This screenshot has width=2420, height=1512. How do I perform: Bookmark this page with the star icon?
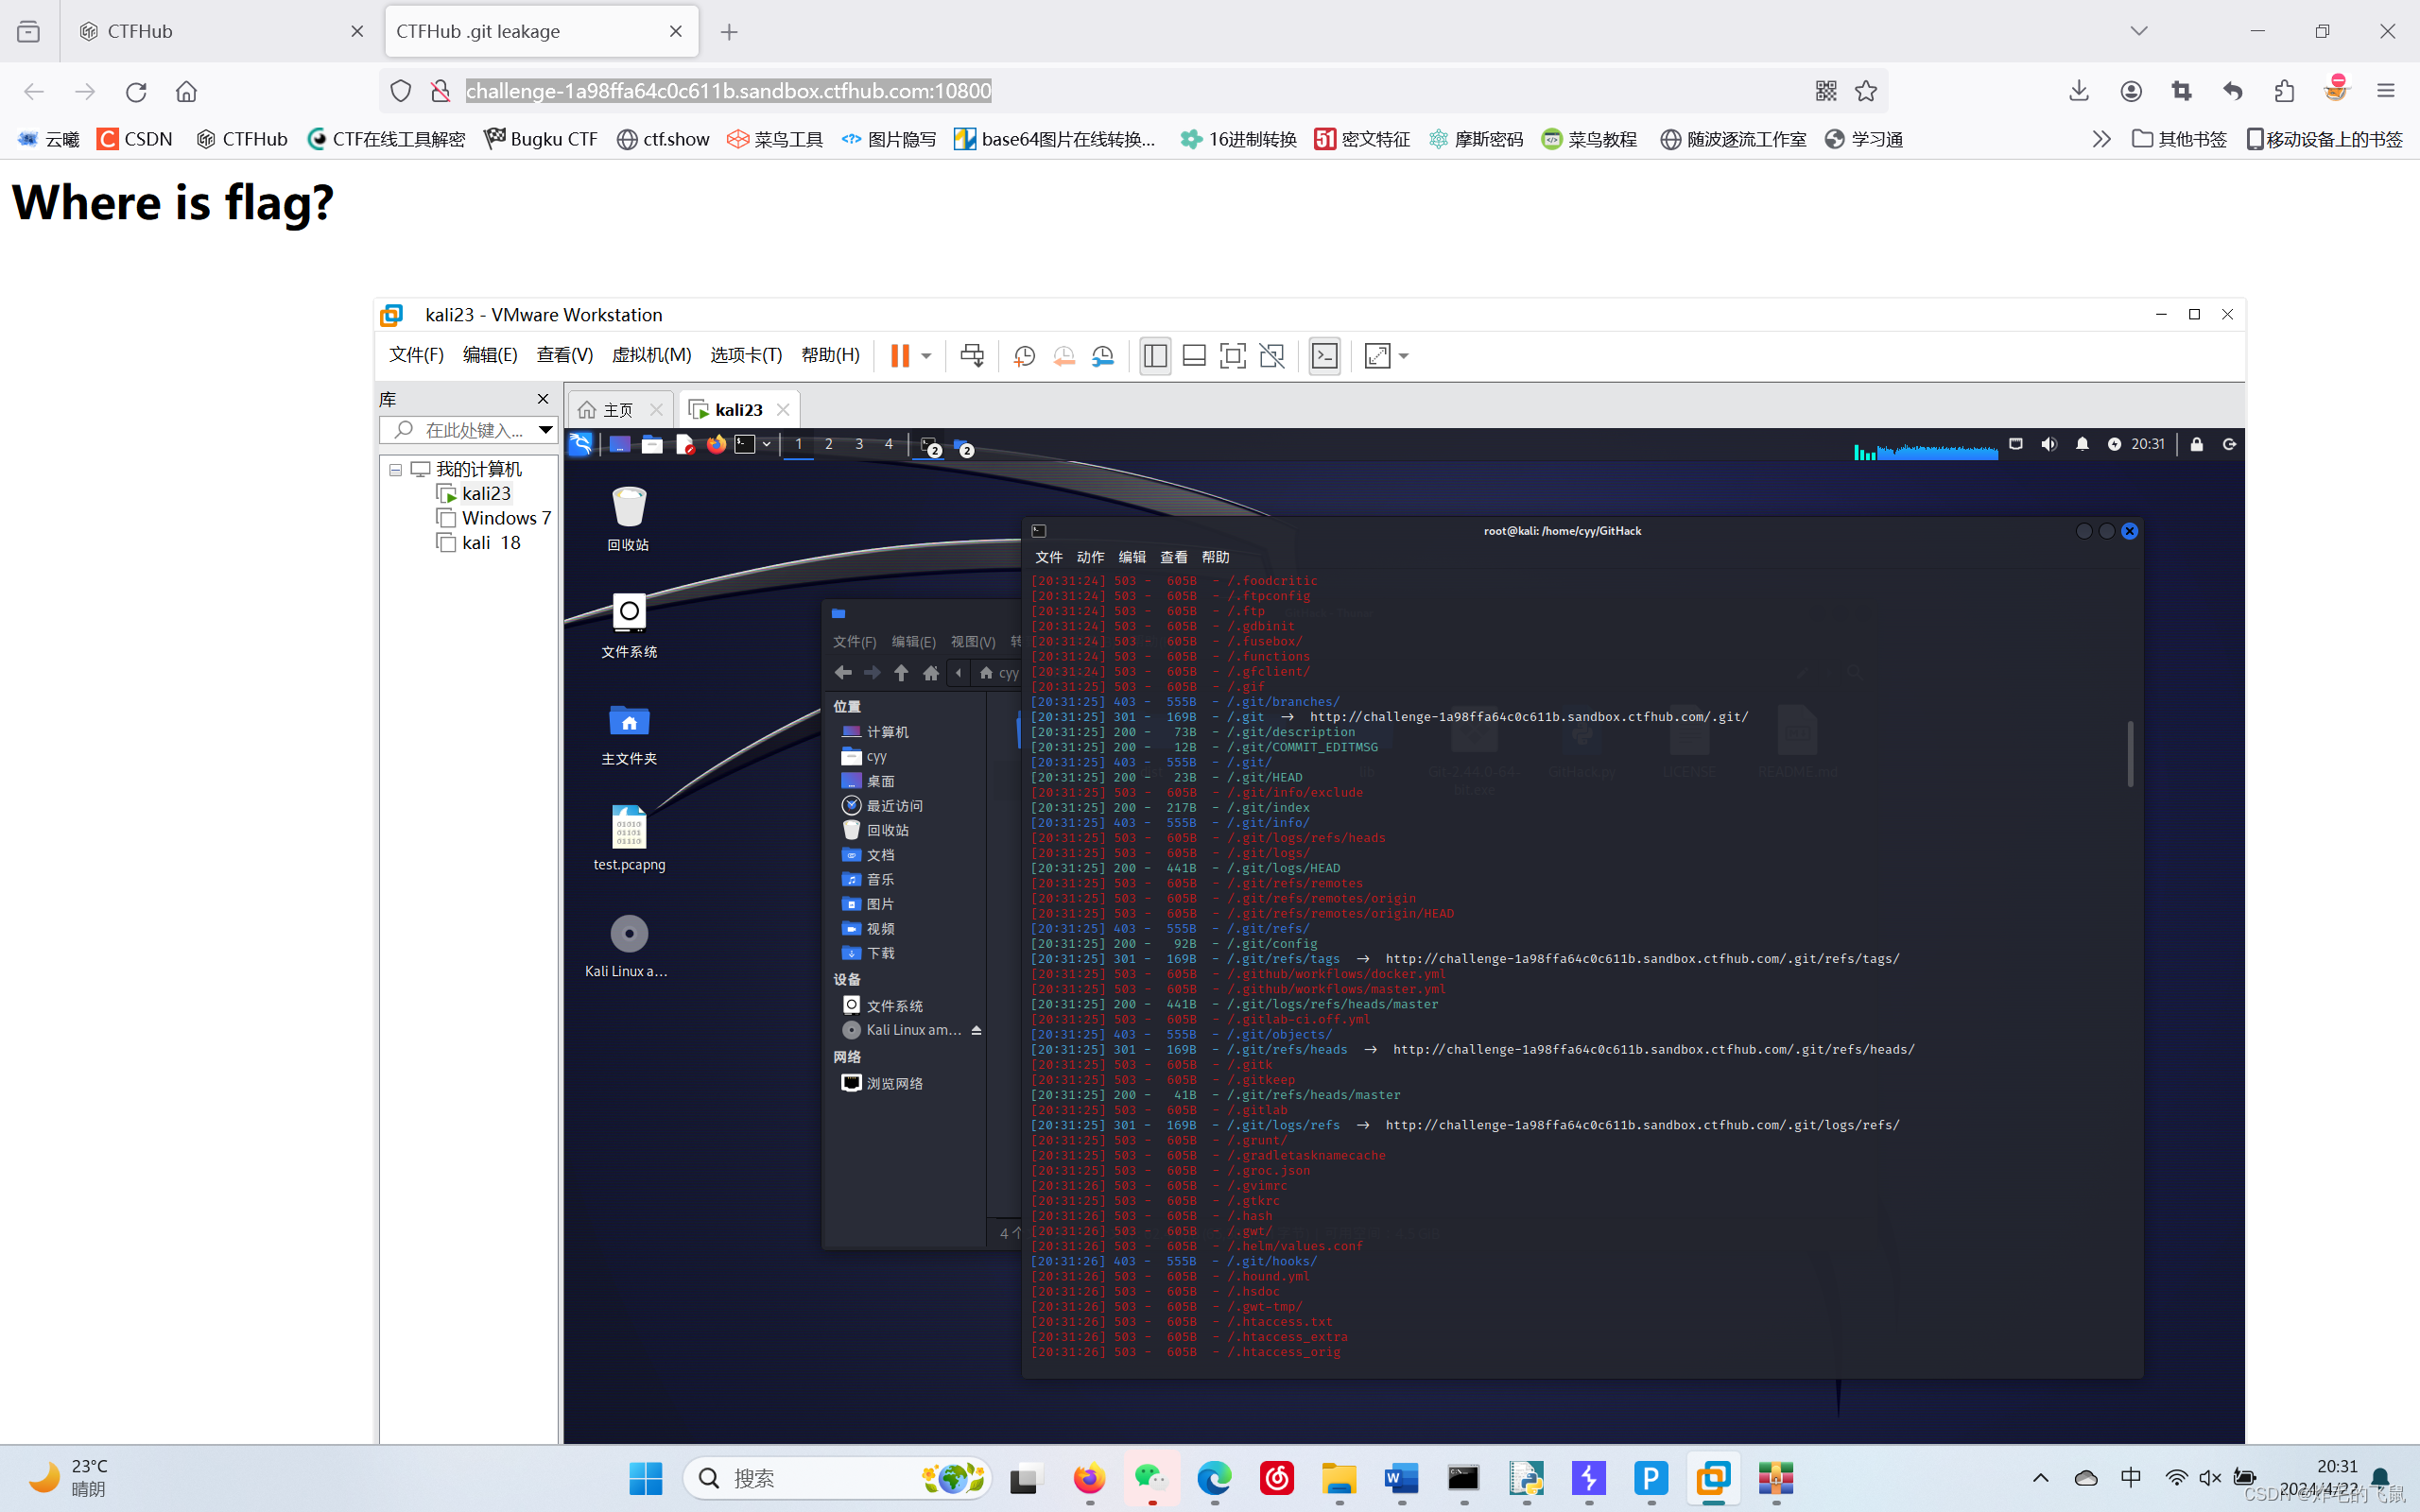(1866, 91)
